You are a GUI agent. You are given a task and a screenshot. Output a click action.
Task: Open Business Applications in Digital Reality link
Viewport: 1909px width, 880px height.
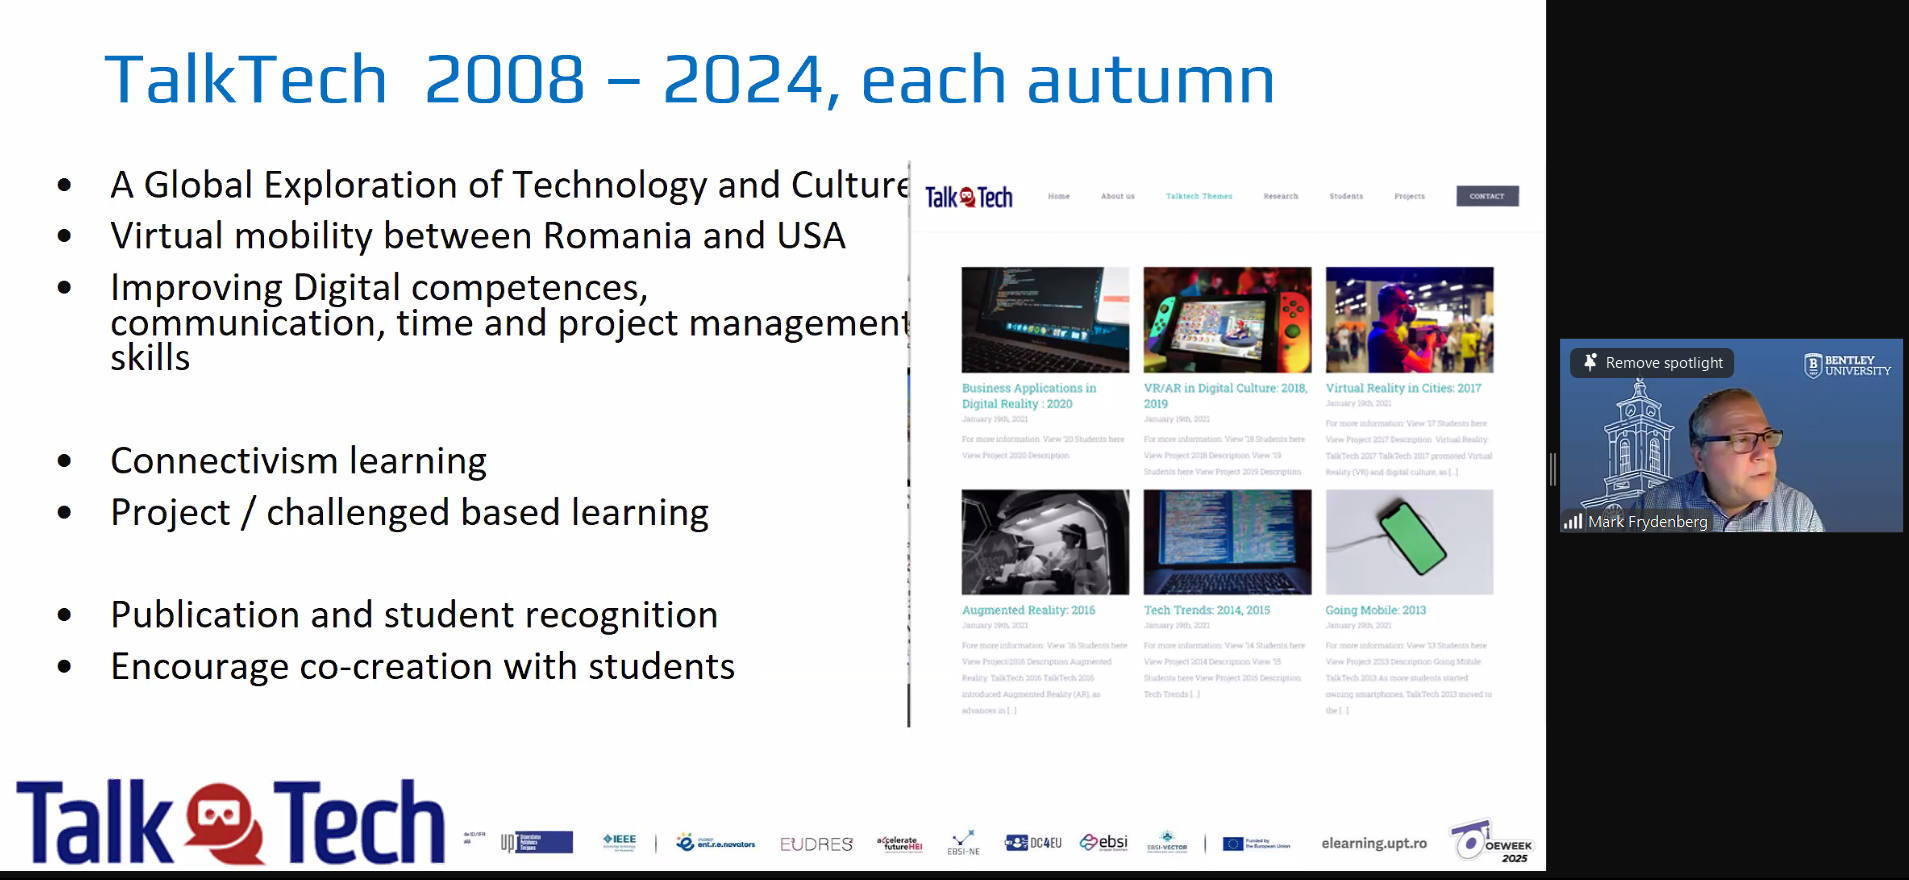pos(1028,395)
